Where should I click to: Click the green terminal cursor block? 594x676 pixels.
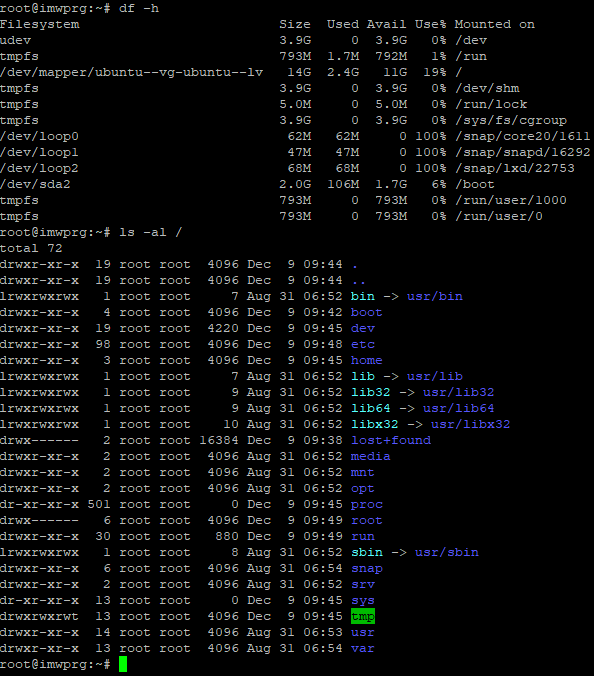click(x=123, y=664)
